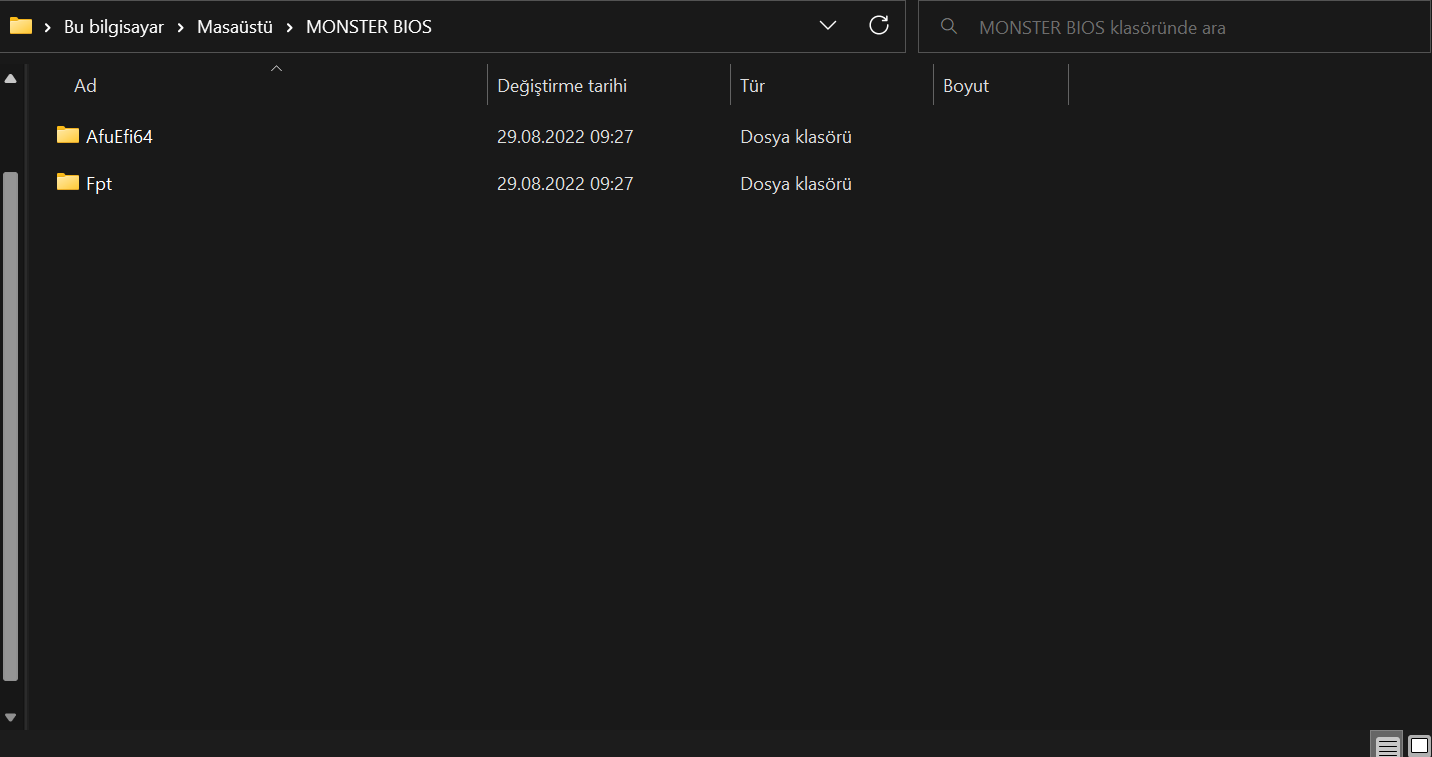Click the navigation pane scroll up arrow
This screenshot has height=757, width=1432.
(11, 79)
